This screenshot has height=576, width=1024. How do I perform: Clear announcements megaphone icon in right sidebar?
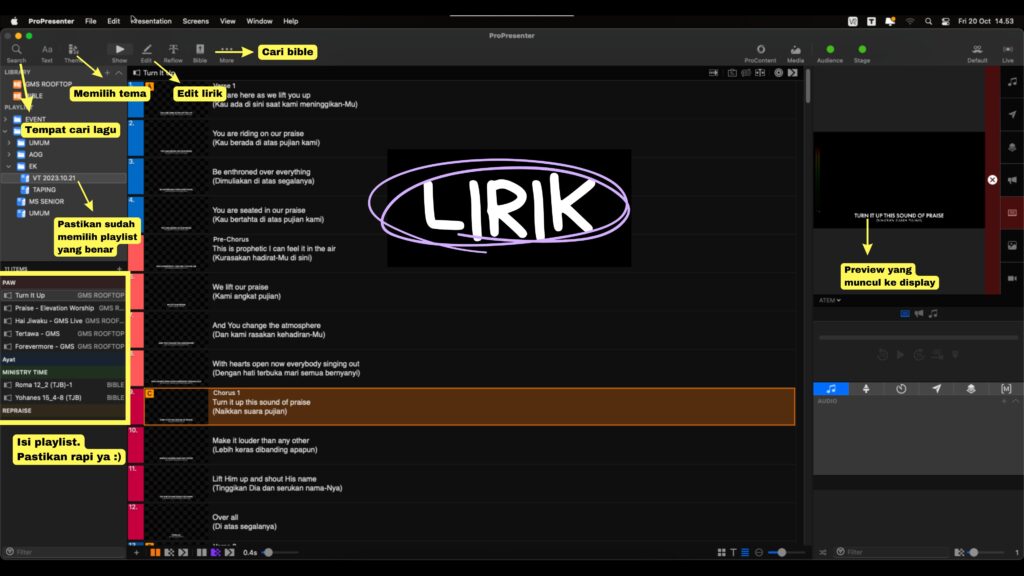(x=1012, y=180)
